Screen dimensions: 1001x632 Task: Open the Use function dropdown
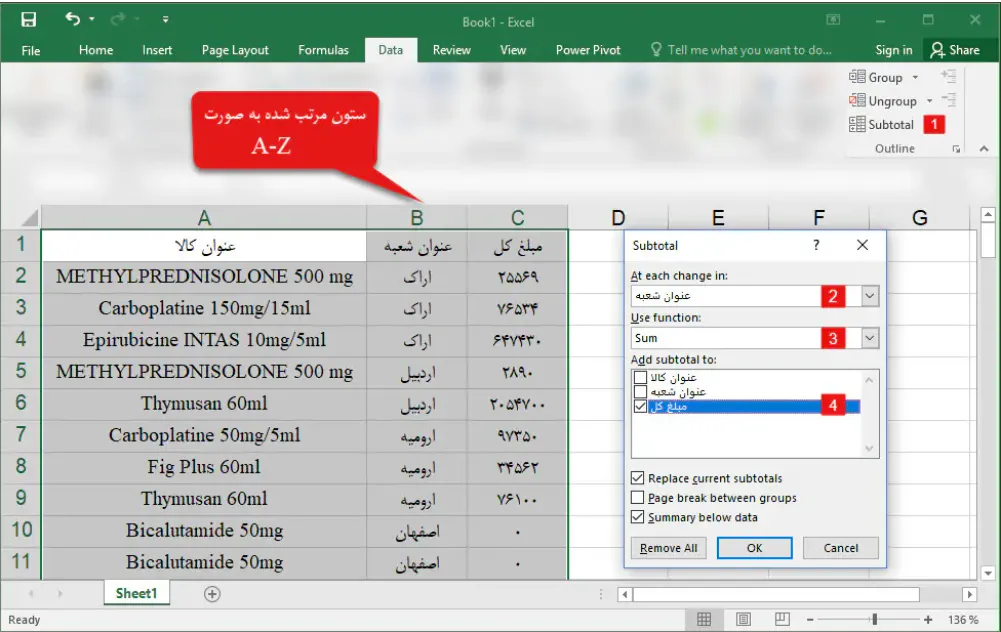pyautogui.click(x=869, y=339)
